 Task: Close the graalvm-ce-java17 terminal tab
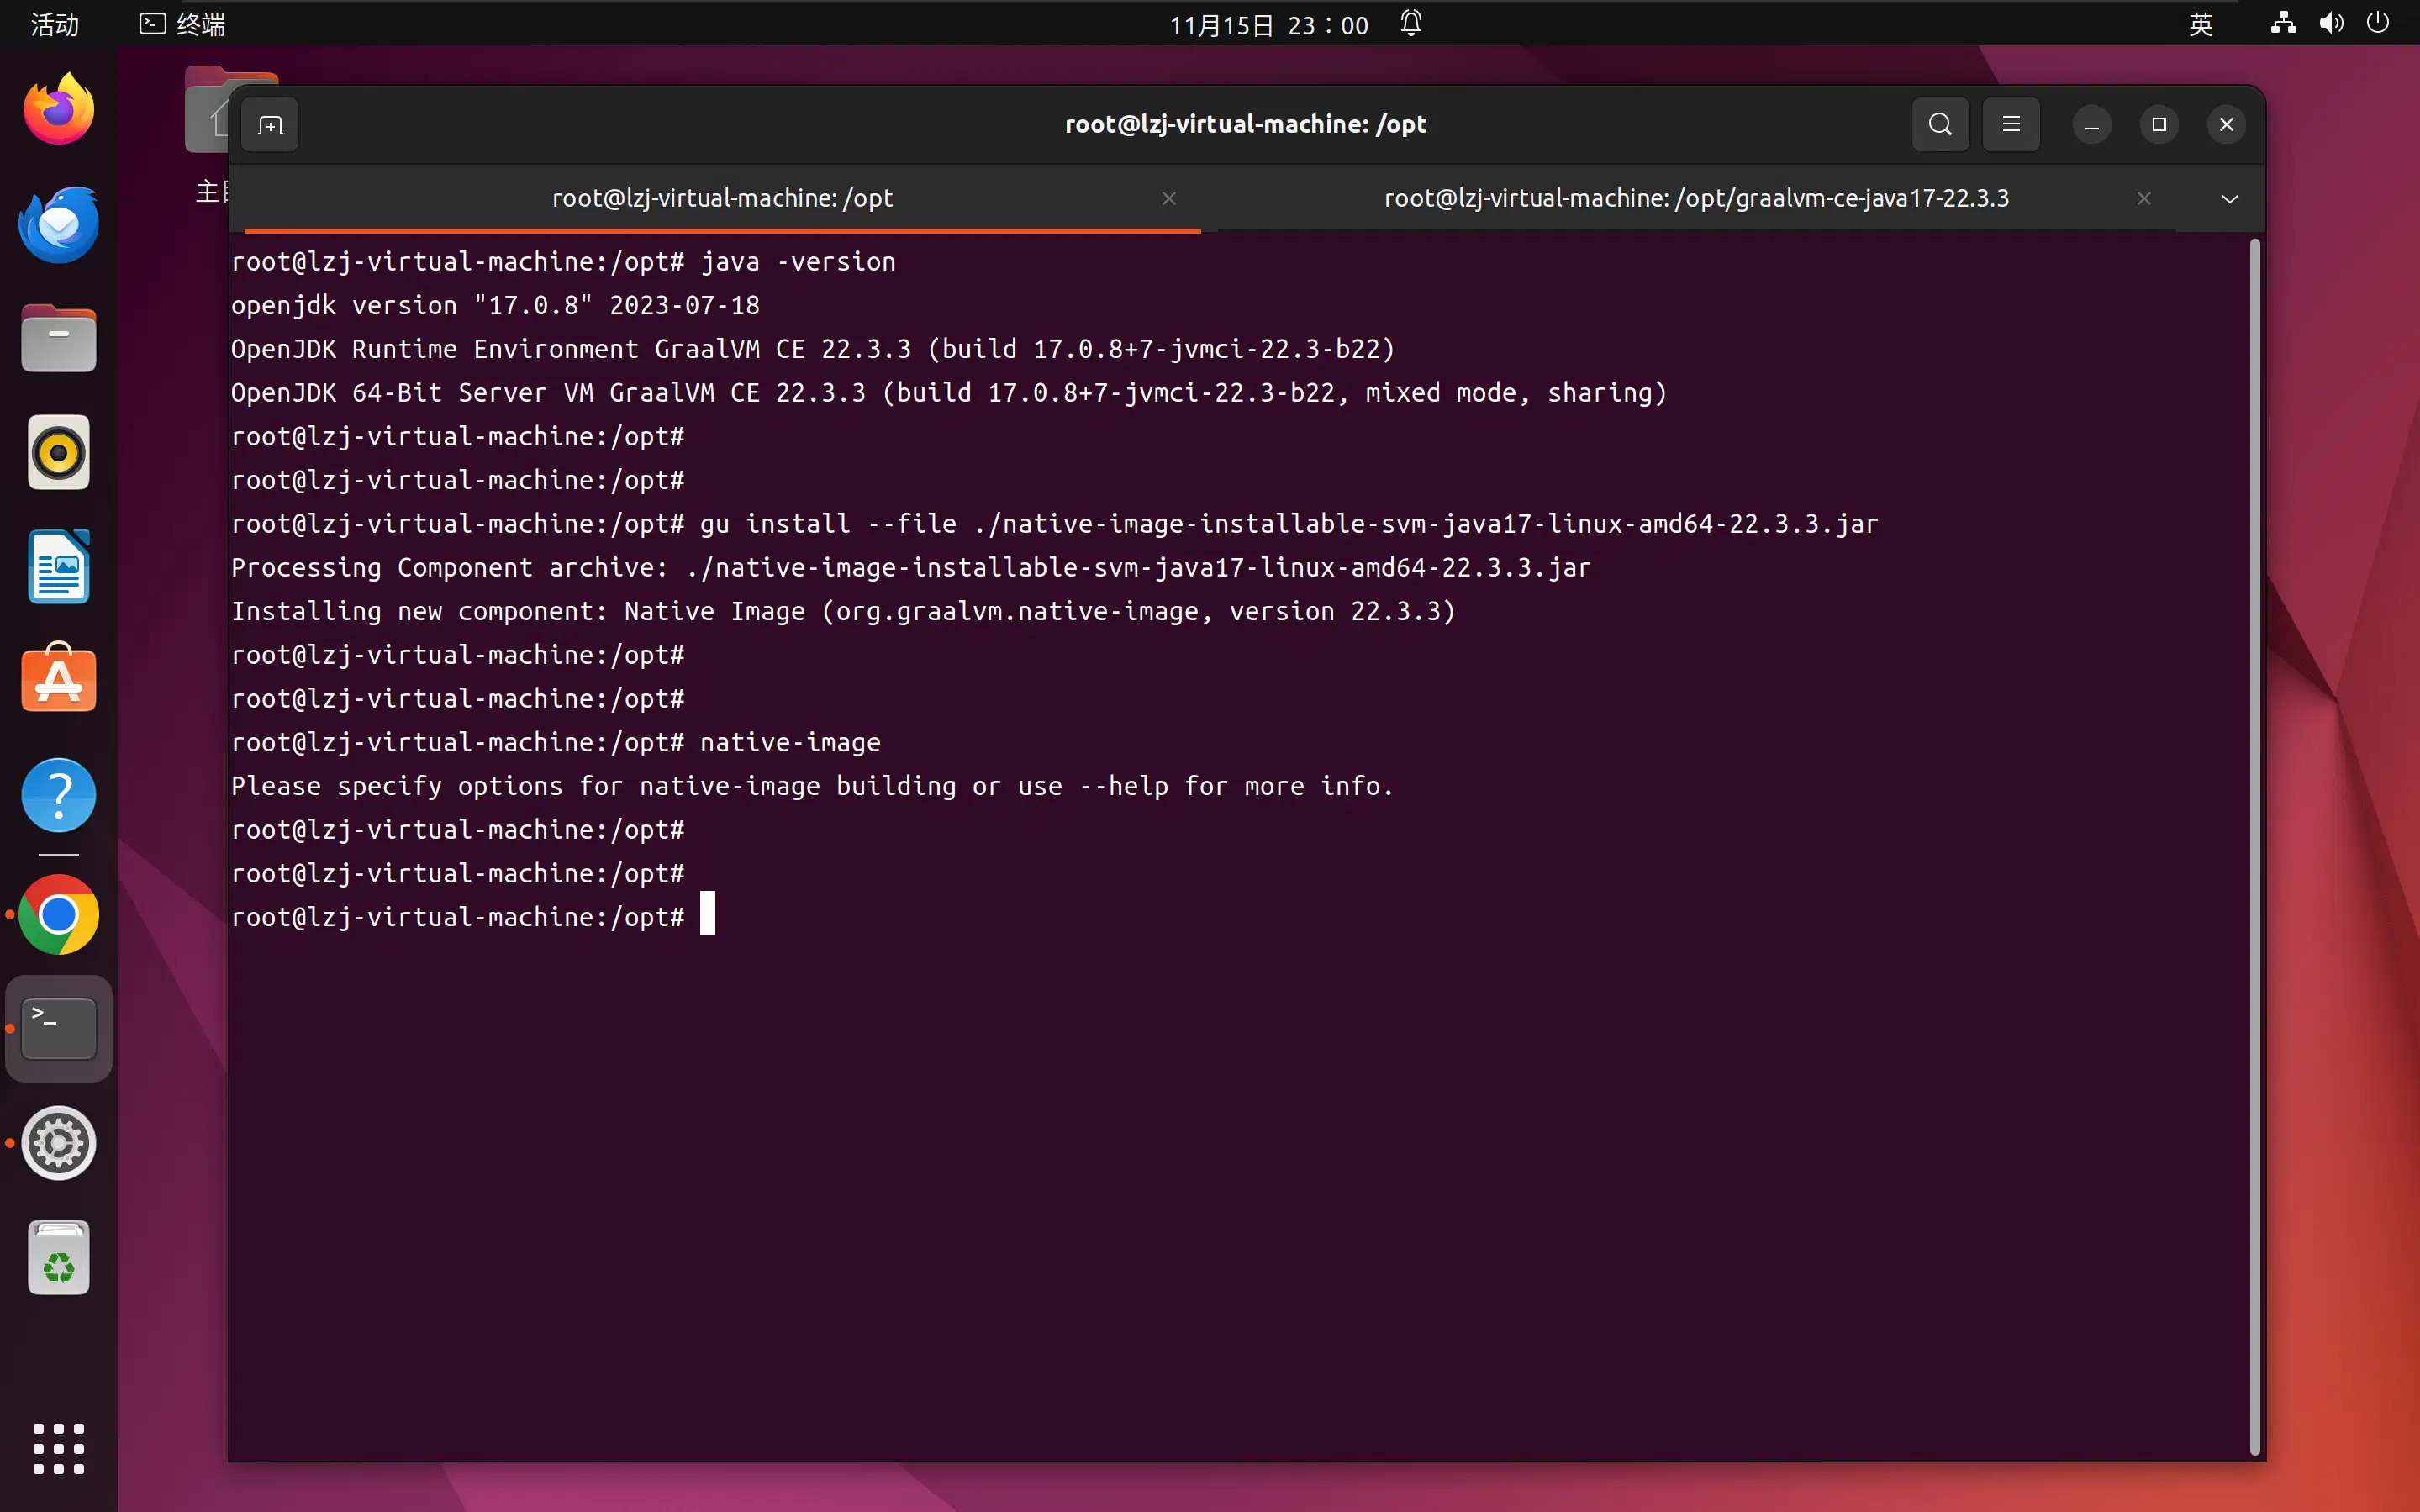(x=2144, y=199)
